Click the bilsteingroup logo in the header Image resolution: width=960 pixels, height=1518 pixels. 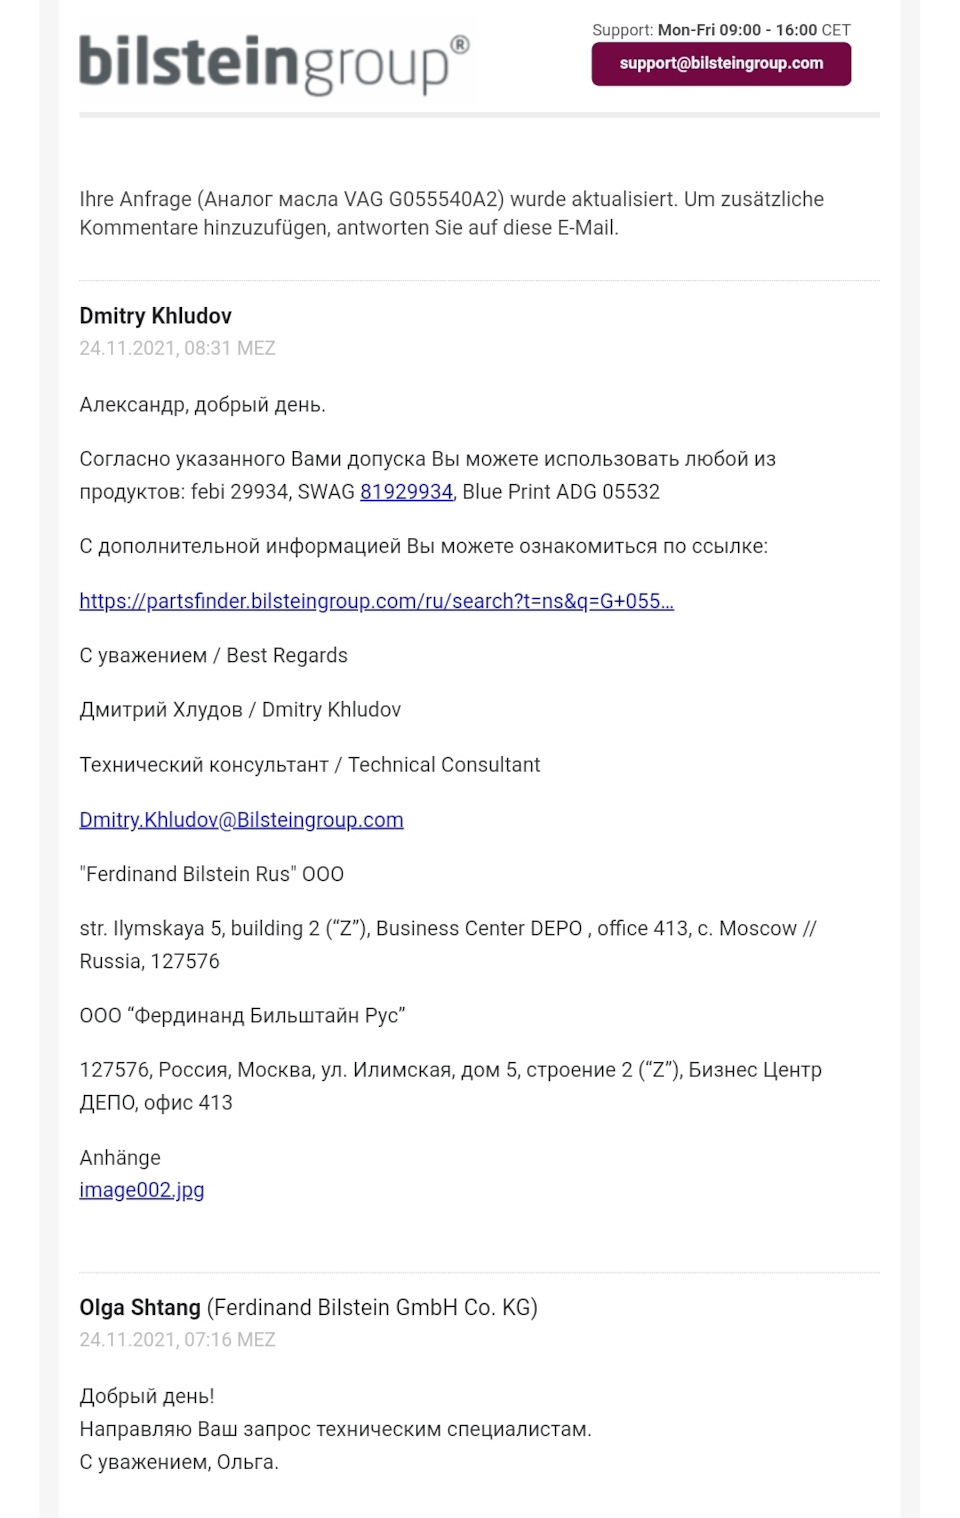[274, 64]
